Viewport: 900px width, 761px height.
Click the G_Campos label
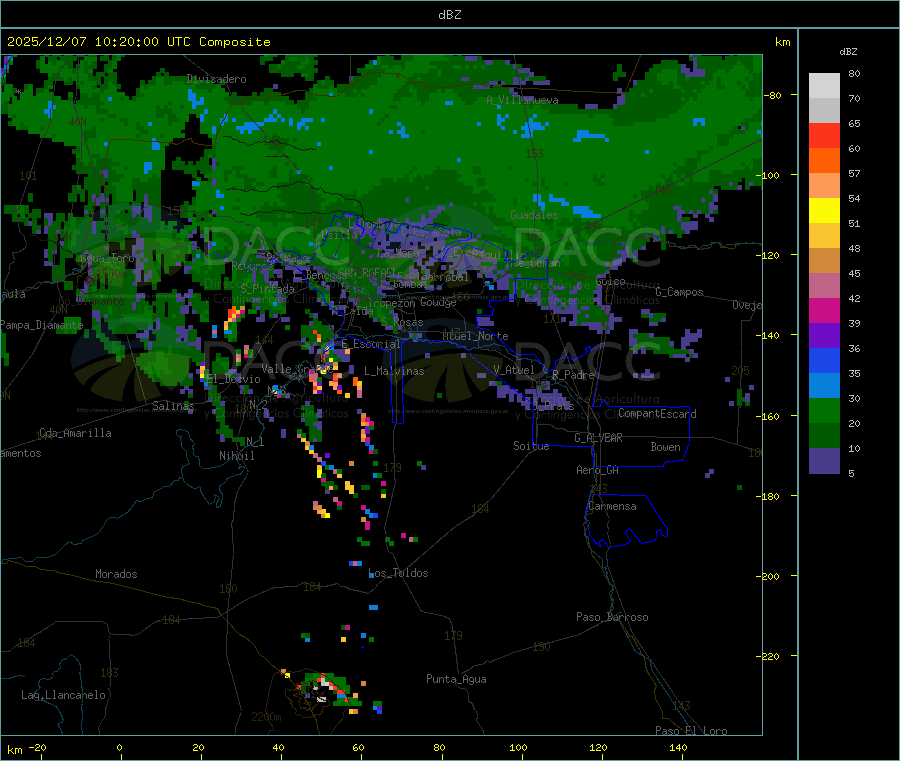click(x=679, y=292)
